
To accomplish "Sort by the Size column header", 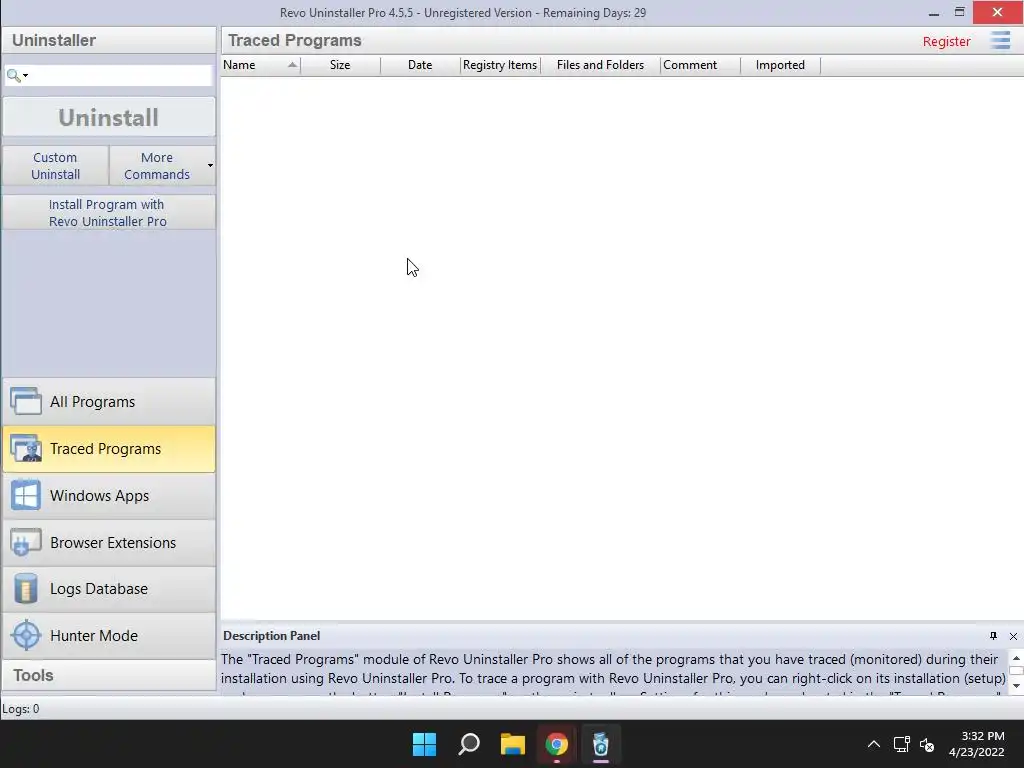I will [x=340, y=65].
